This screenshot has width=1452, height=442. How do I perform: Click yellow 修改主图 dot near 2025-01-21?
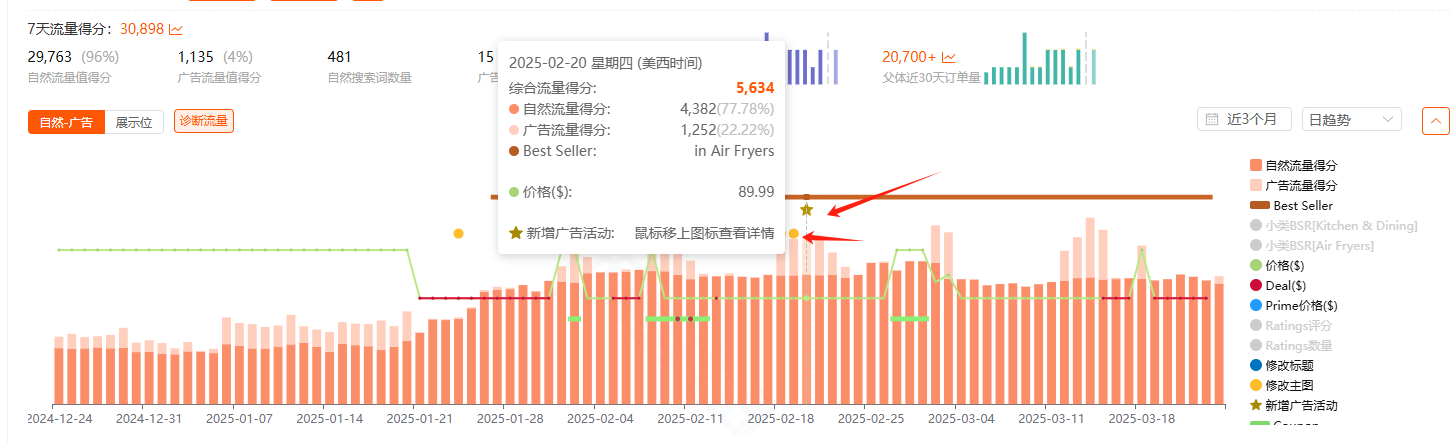(458, 233)
